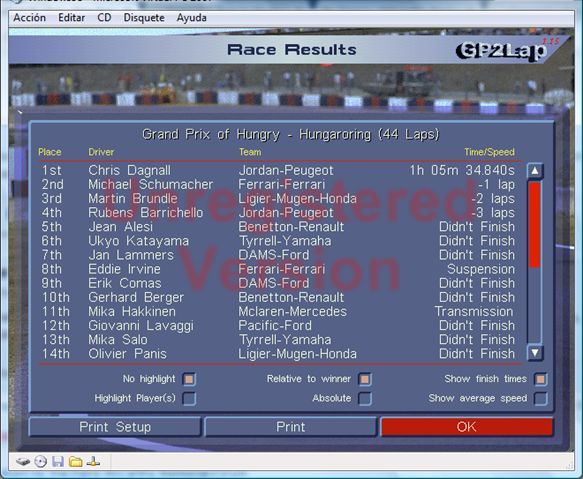
Task: Open the Editar menu
Action: (71, 18)
